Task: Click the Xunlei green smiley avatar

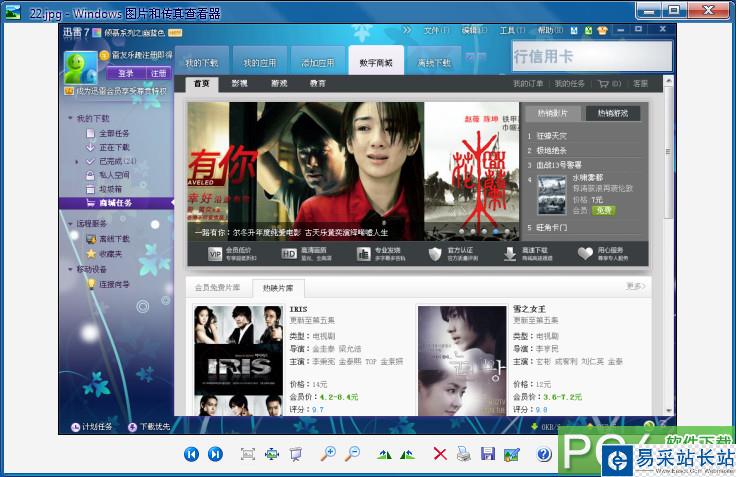Action: click(81, 68)
